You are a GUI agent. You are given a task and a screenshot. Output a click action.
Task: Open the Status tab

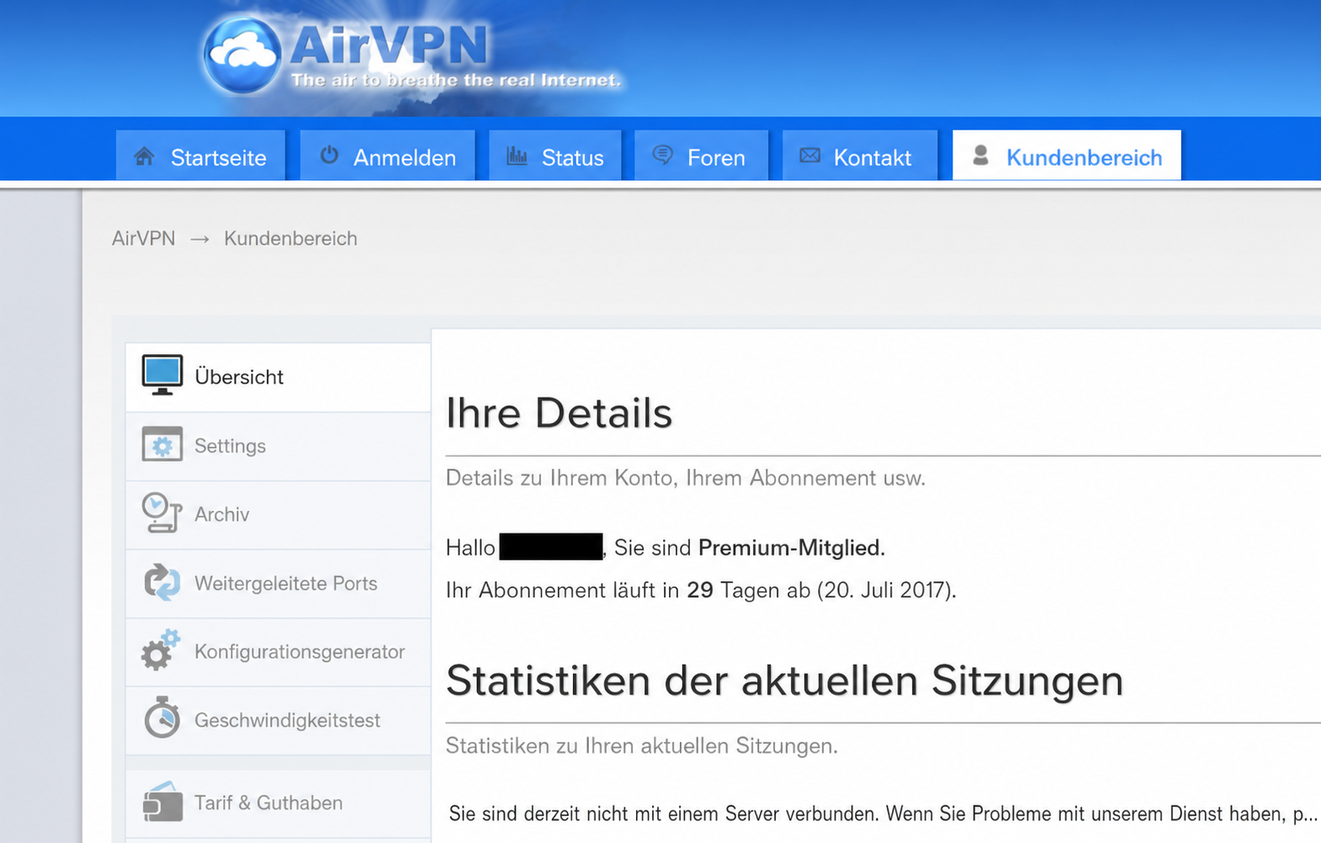[x=554, y=156]
